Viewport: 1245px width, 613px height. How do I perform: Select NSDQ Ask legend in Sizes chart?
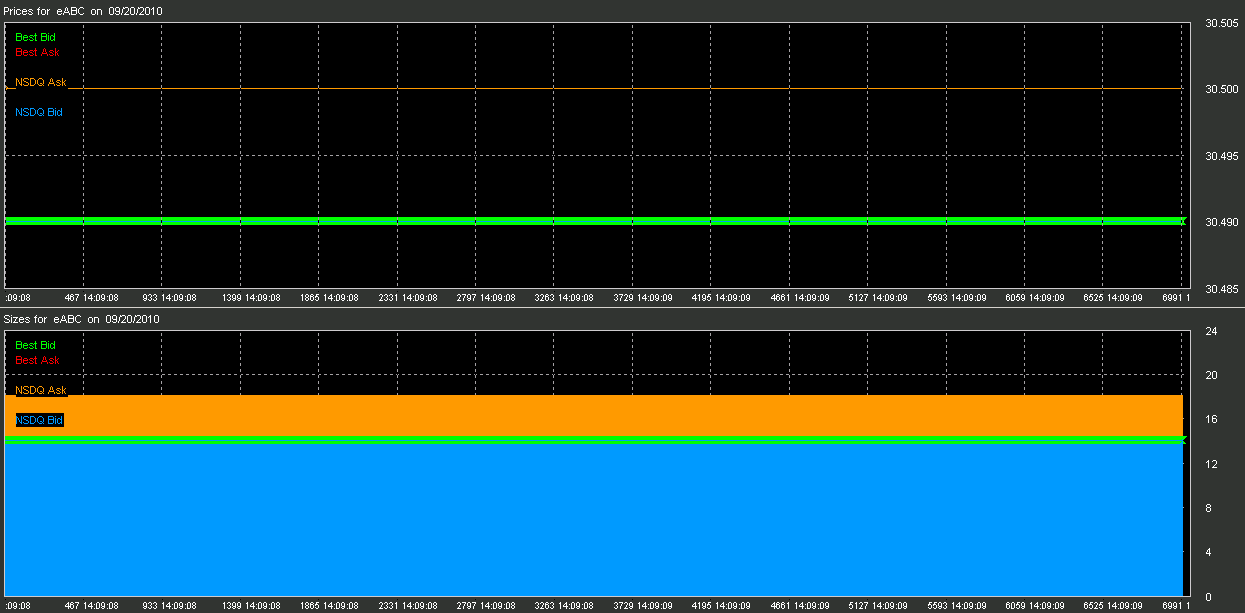point(41,390)
